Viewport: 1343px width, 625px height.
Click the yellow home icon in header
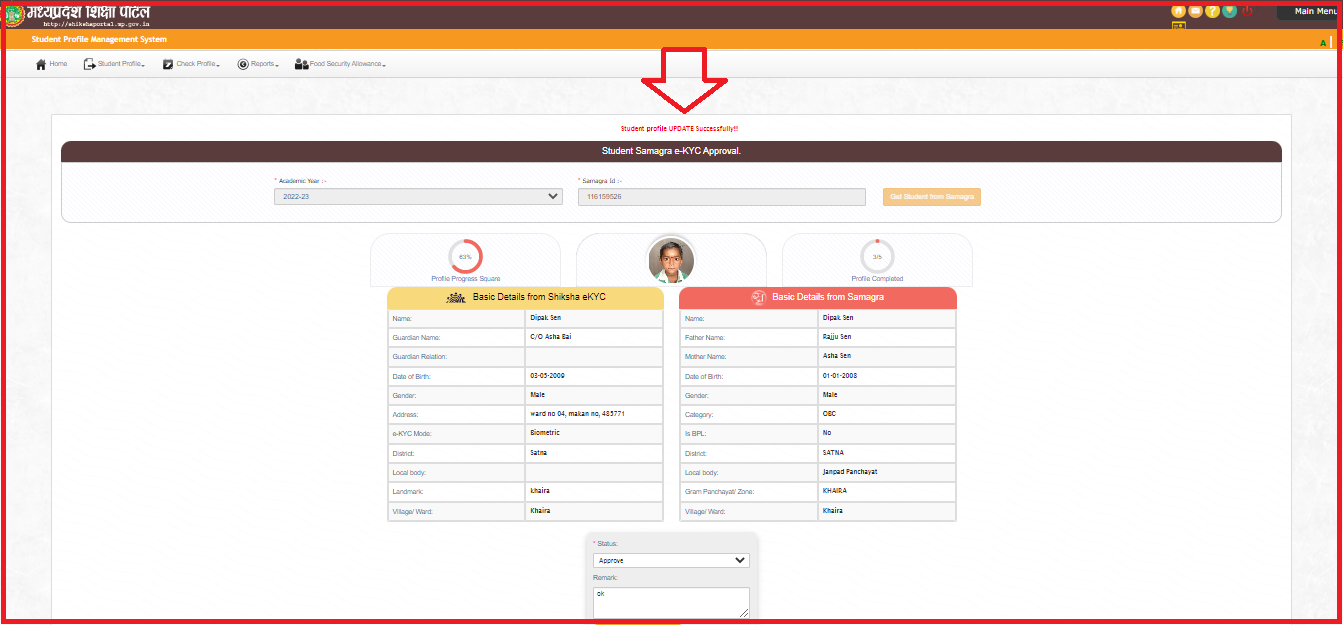1178,11
